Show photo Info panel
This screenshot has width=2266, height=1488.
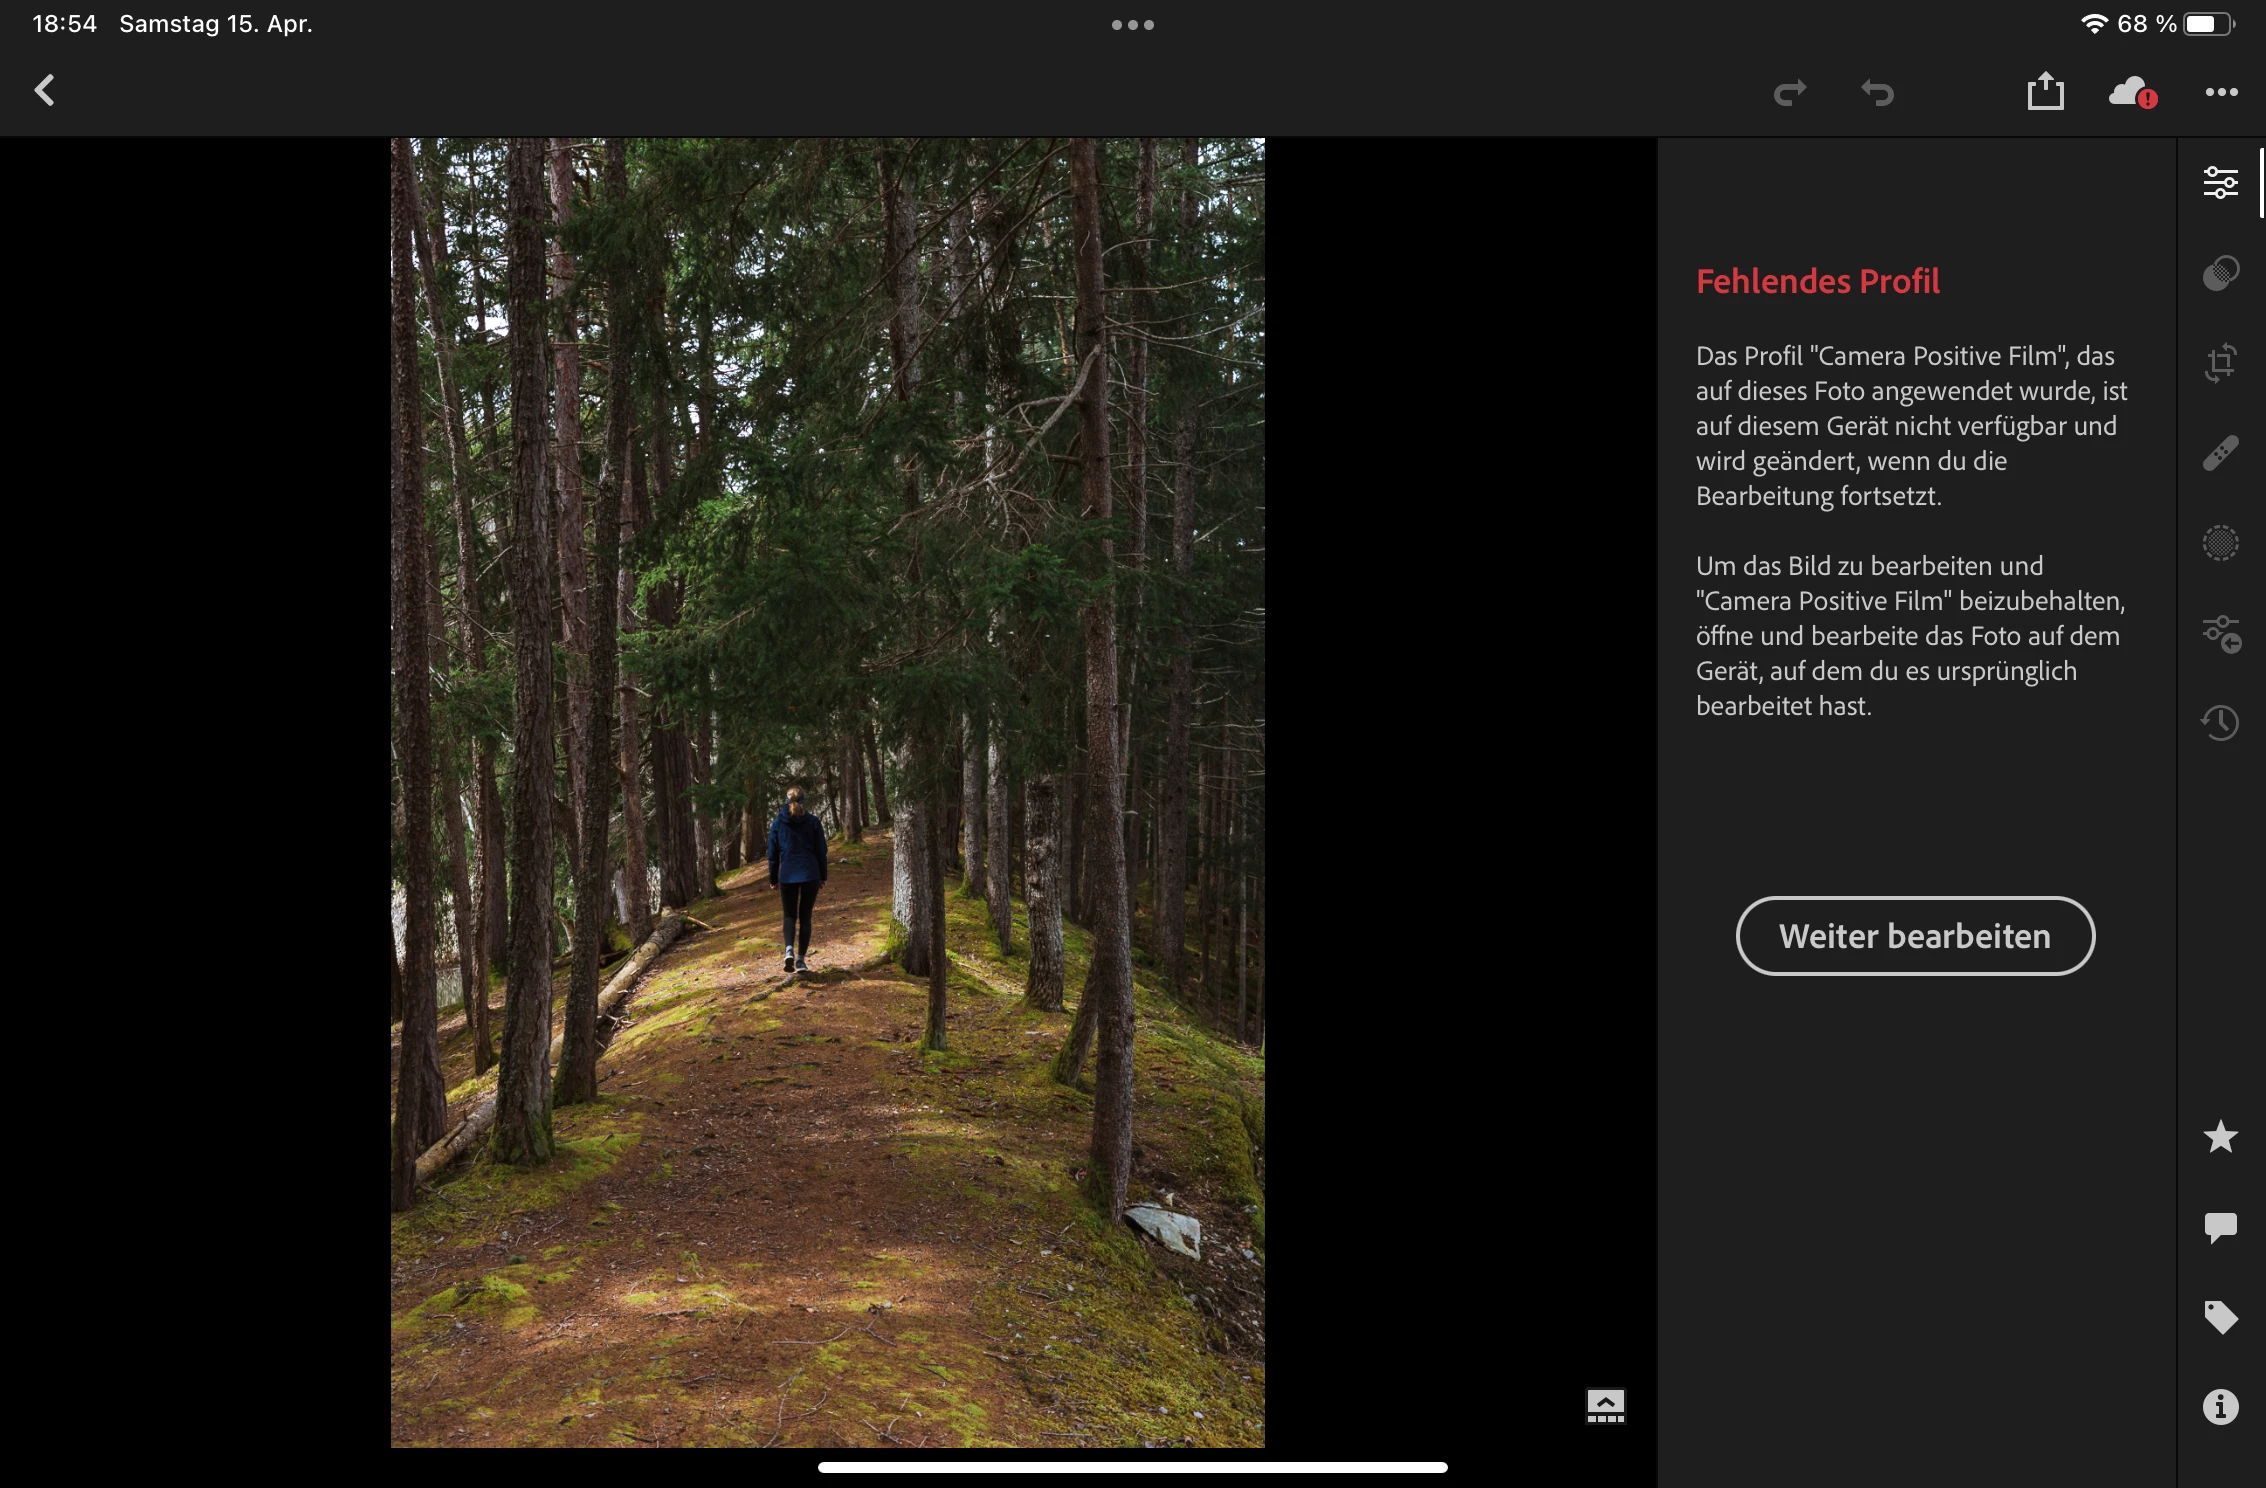click(x=2220, y=1407)
